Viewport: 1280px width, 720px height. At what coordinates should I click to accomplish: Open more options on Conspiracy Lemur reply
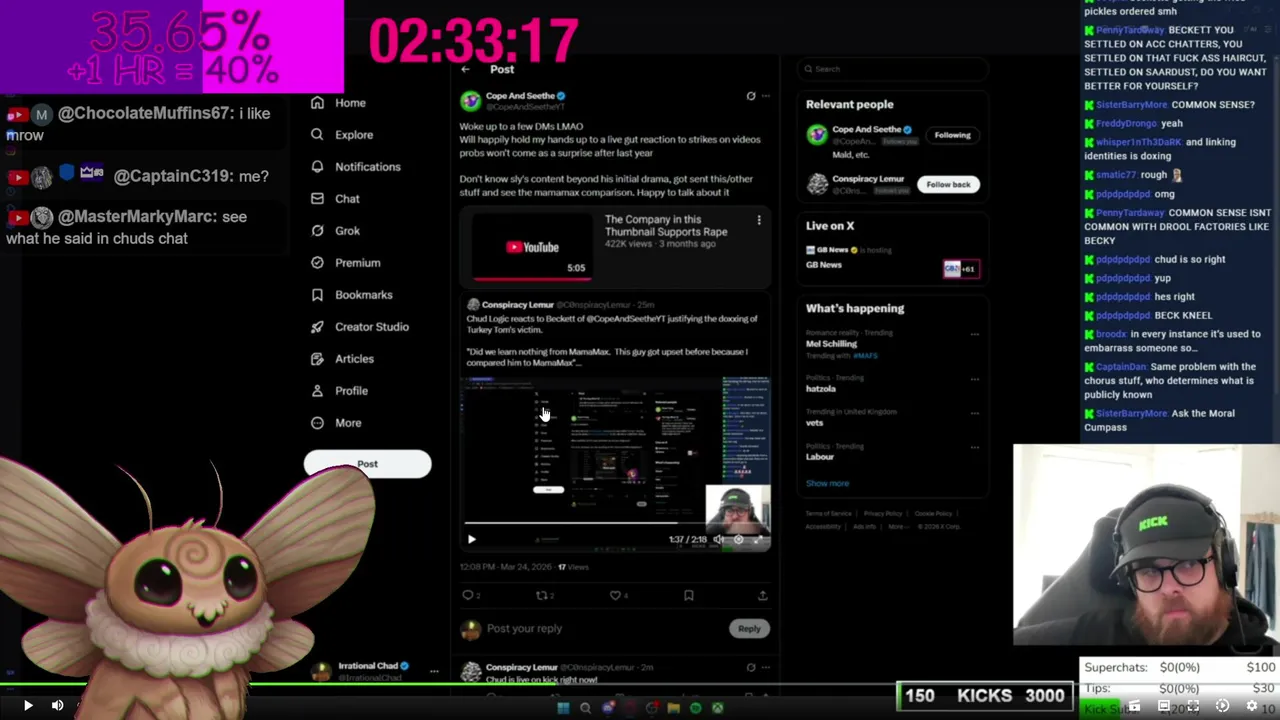766,667
